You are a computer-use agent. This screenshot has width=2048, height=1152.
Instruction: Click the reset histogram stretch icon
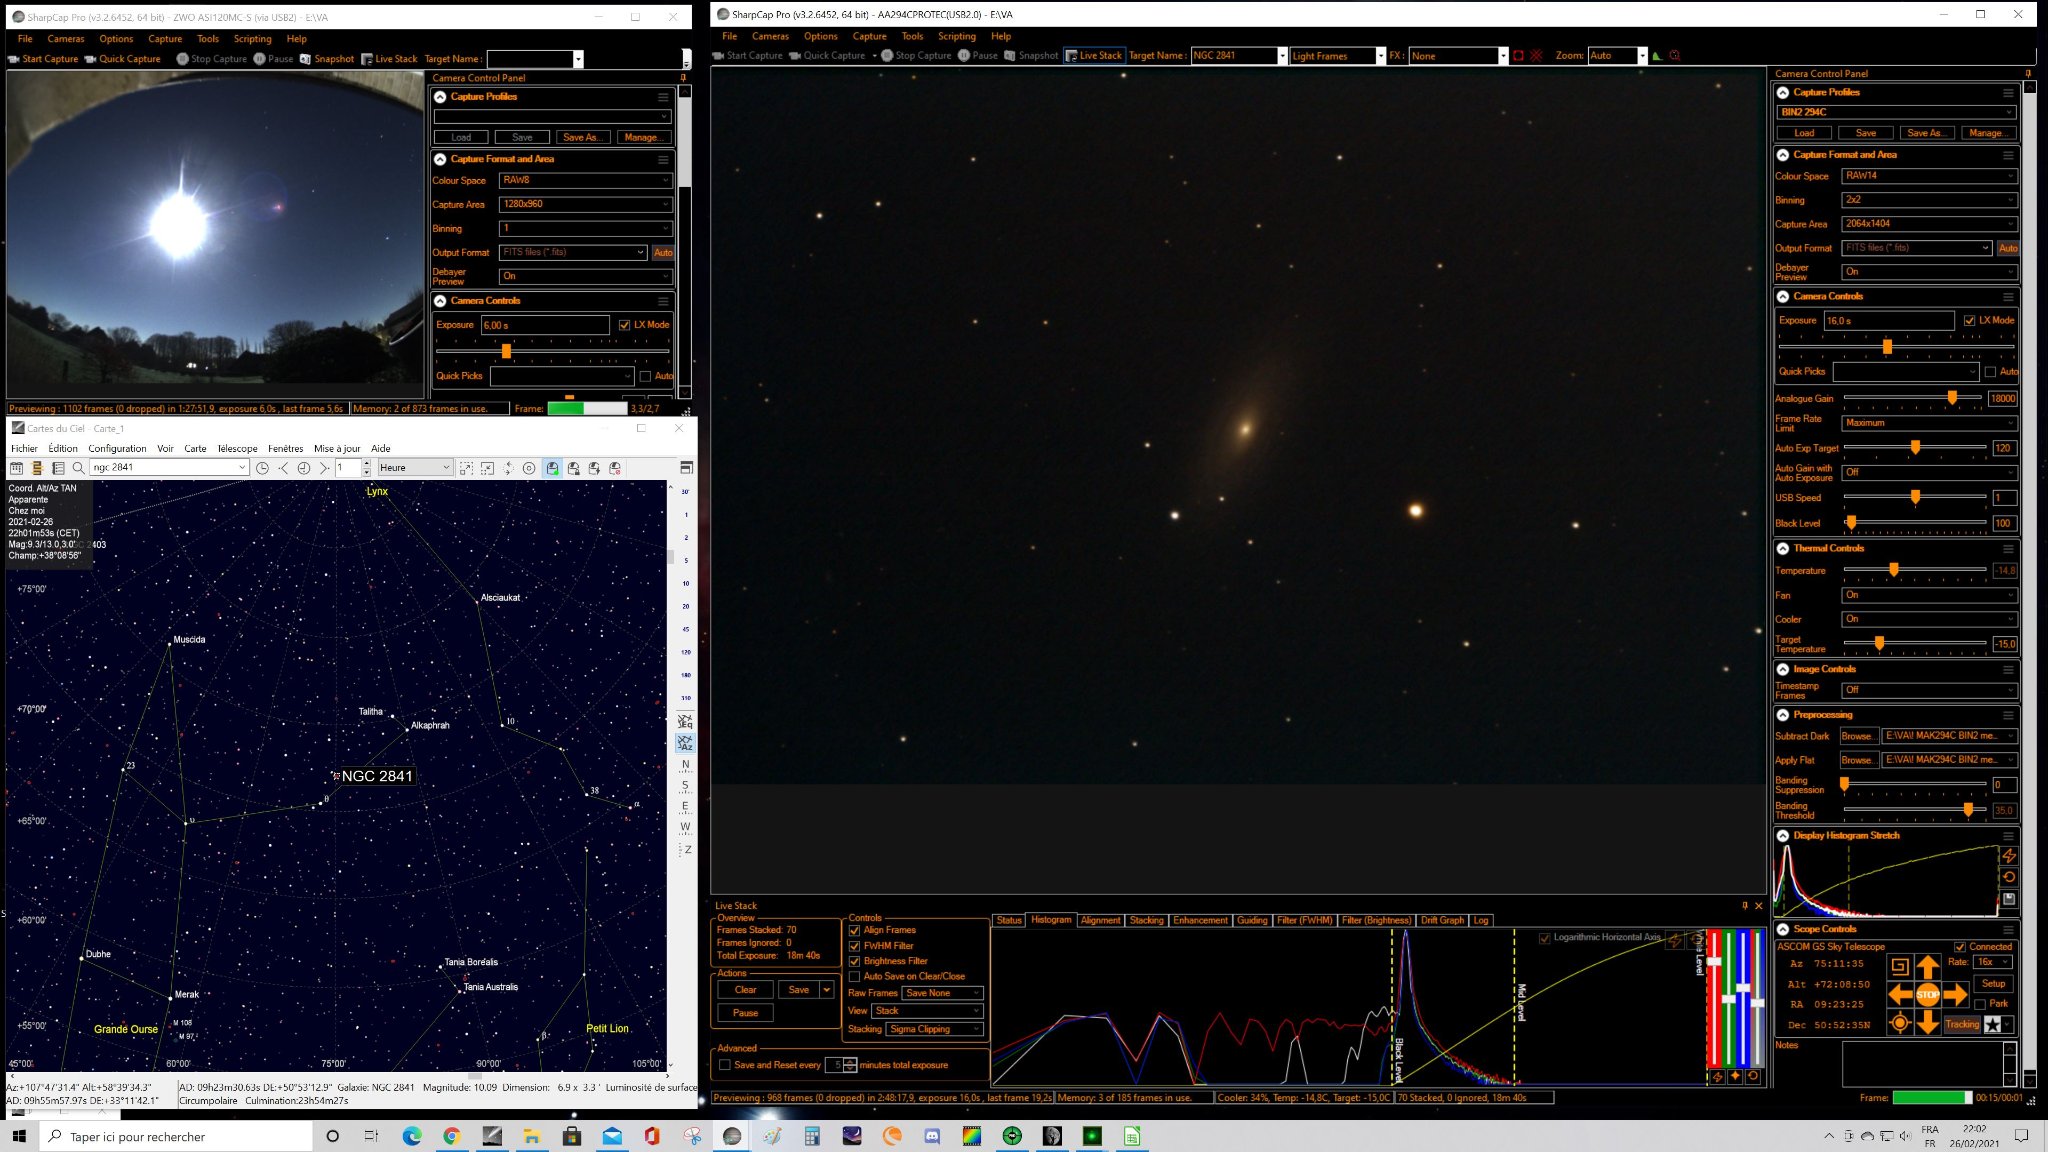coord(2008,877)
